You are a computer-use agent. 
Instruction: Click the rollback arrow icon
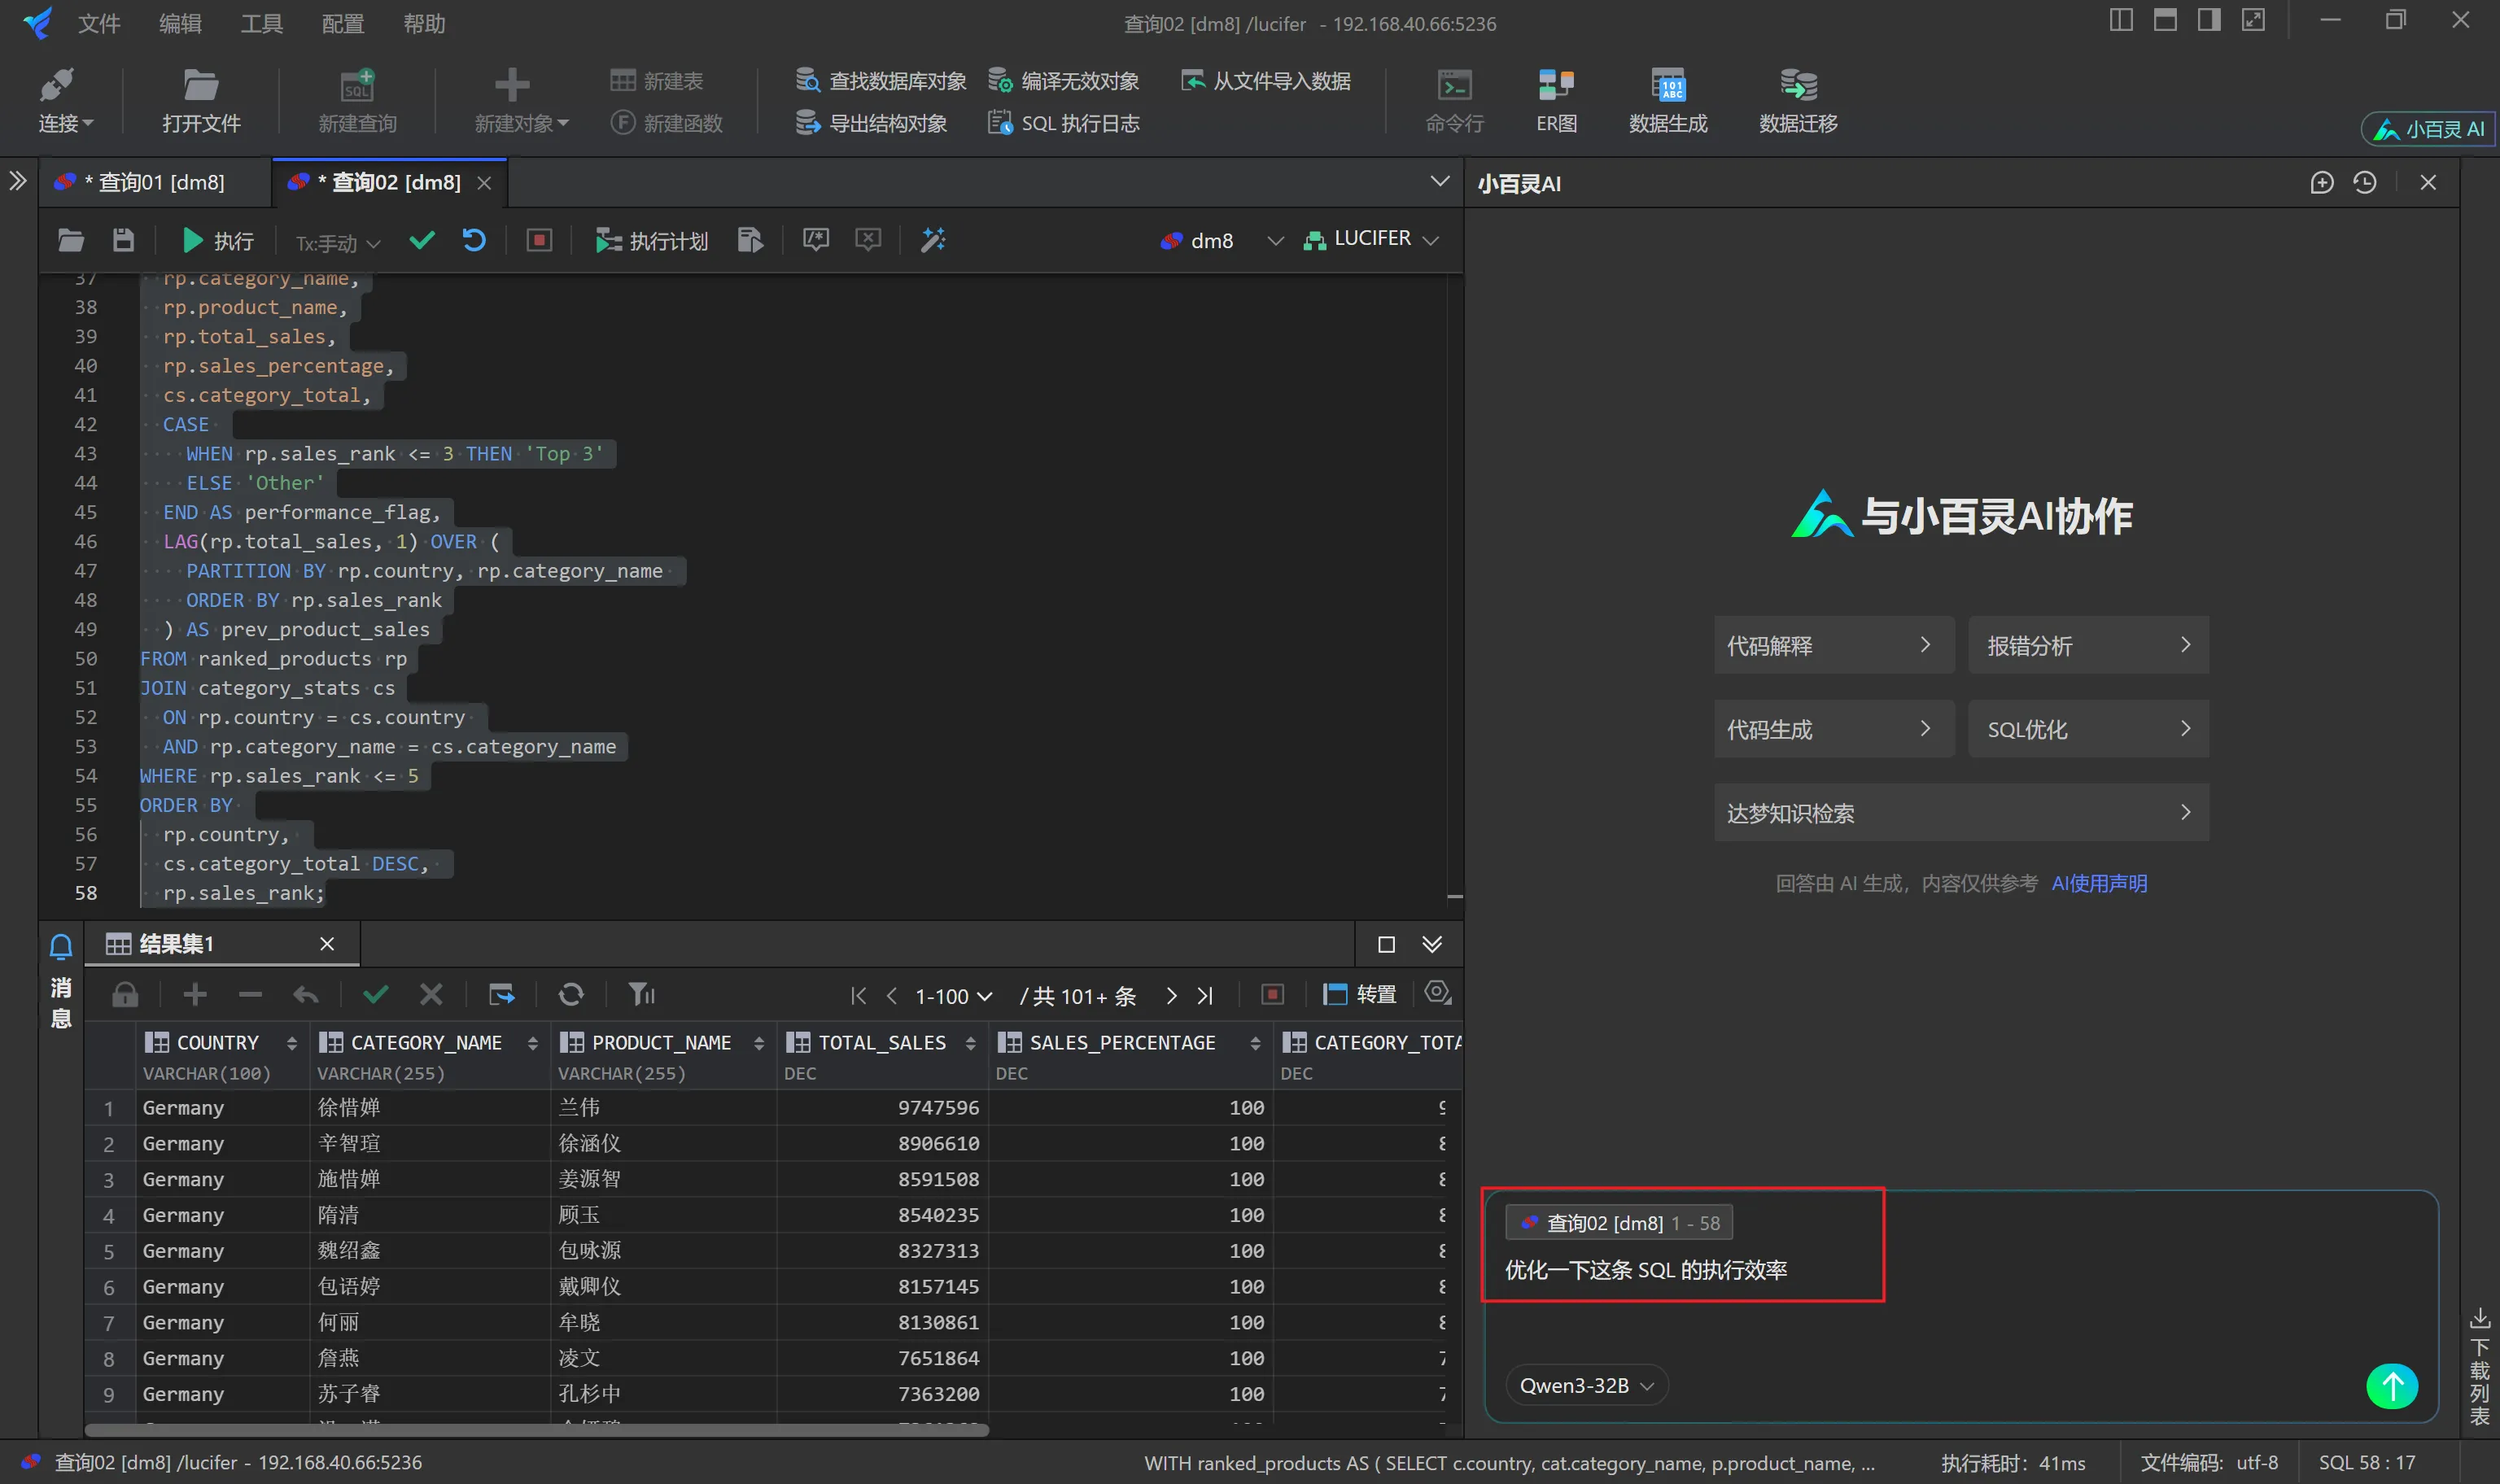click(474, 240)
